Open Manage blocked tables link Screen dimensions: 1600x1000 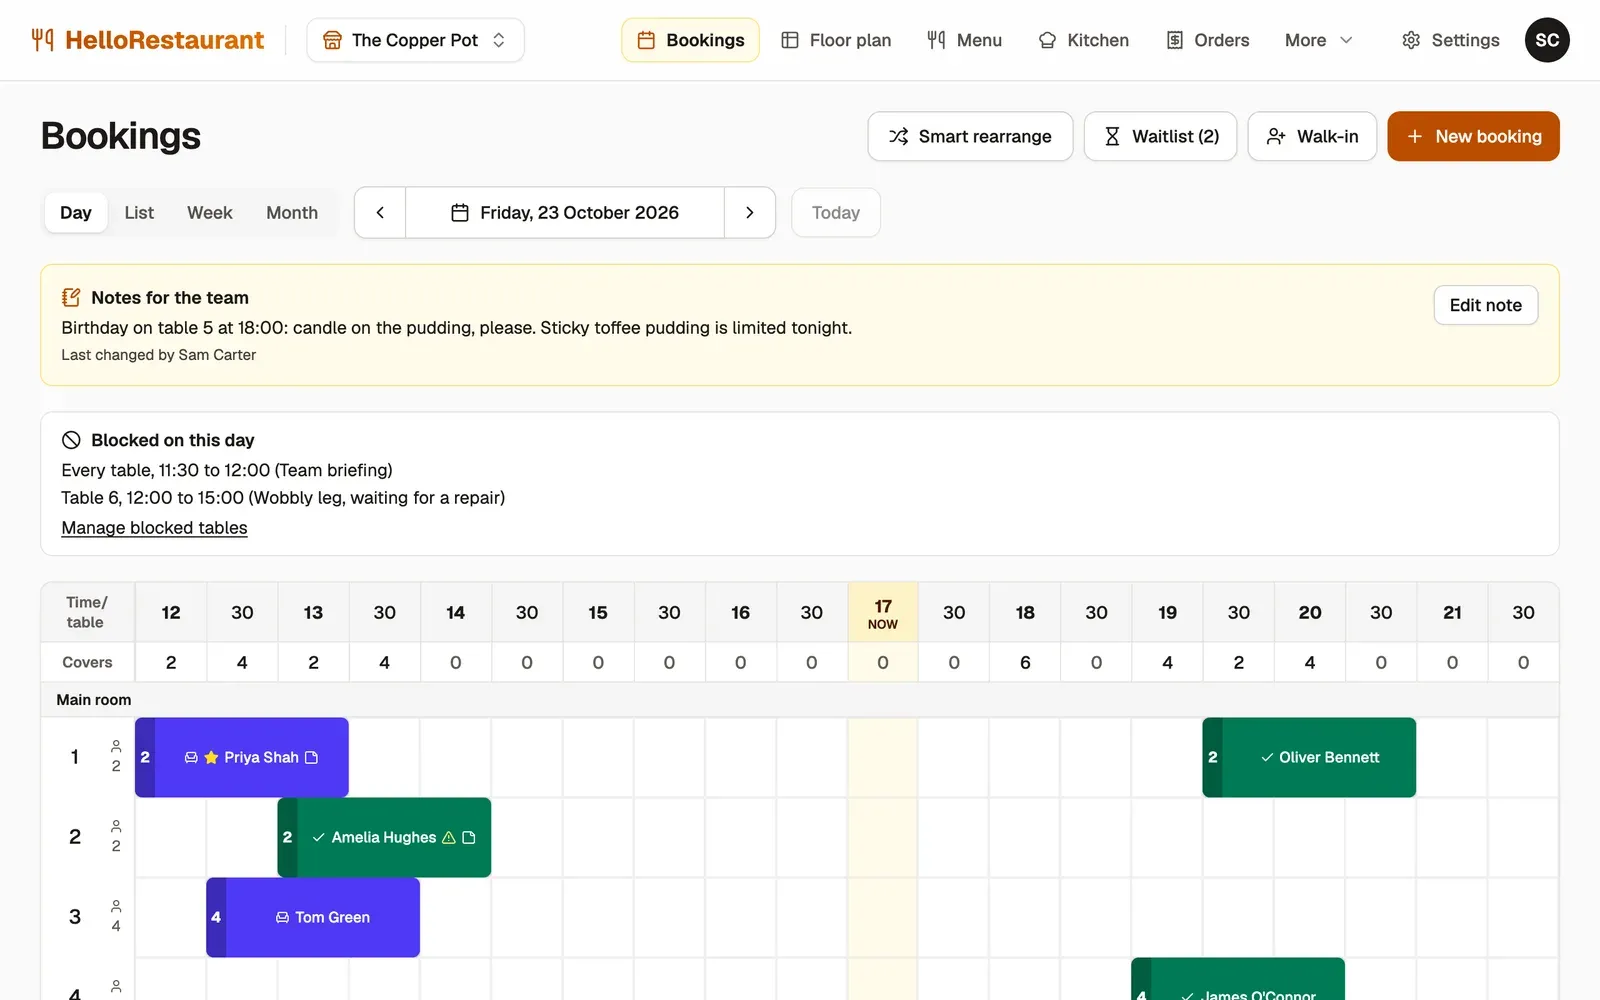154,528
